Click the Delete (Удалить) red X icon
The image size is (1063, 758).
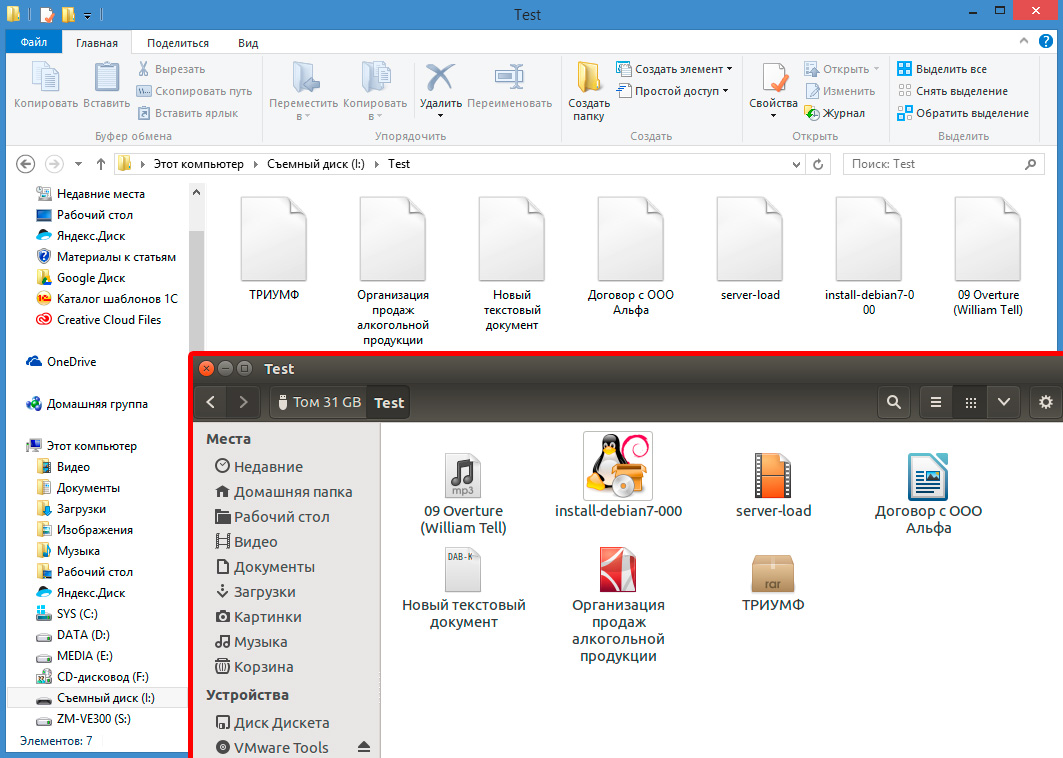pyautogui.click(x=440, y=79)
